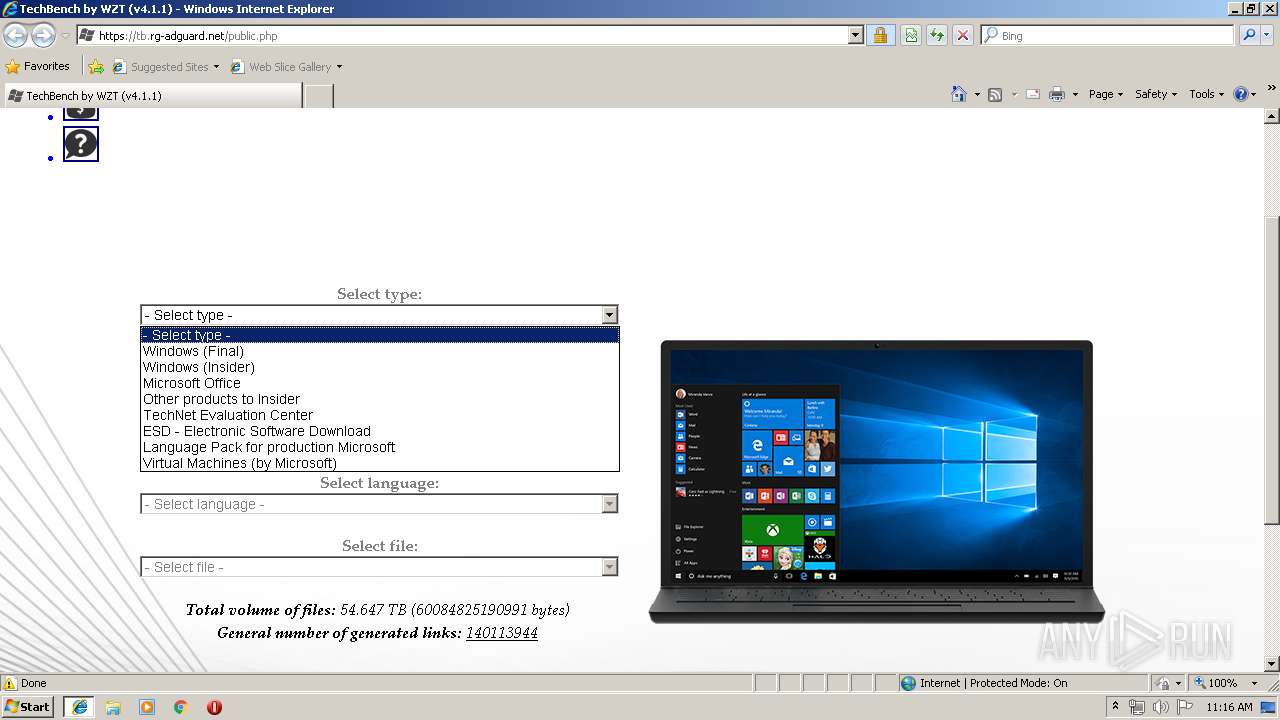Open search provider dropdown arrow

pyautogui.click(x=1269, y=35)
